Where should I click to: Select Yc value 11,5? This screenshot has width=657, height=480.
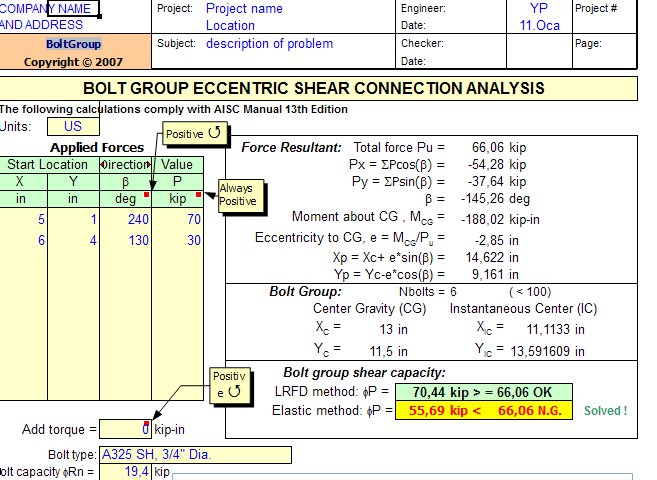click(381, 351)
